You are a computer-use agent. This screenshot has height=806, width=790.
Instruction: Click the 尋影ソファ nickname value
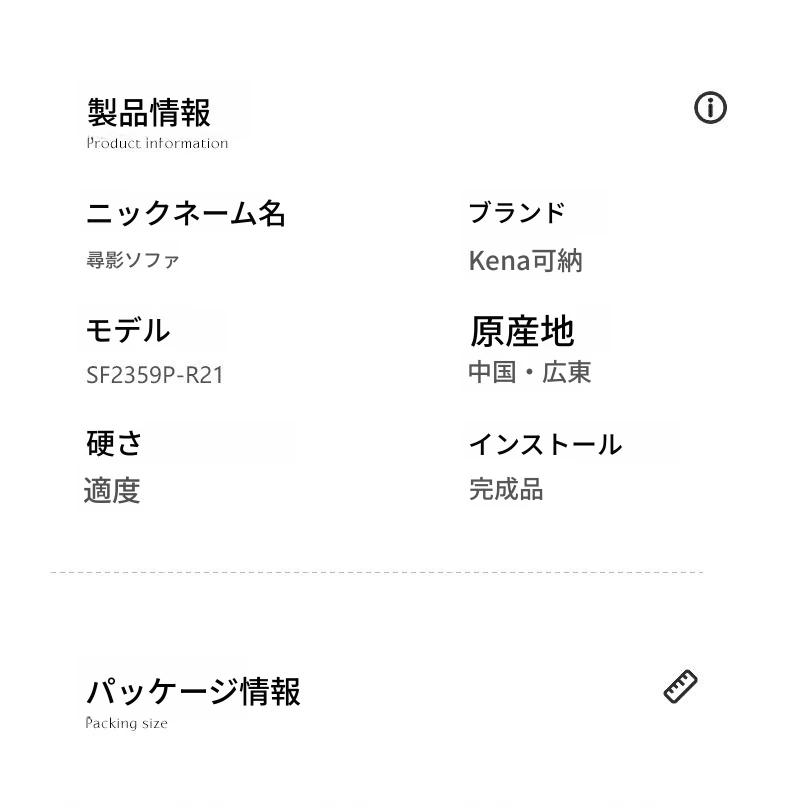(x=133, y=260)
